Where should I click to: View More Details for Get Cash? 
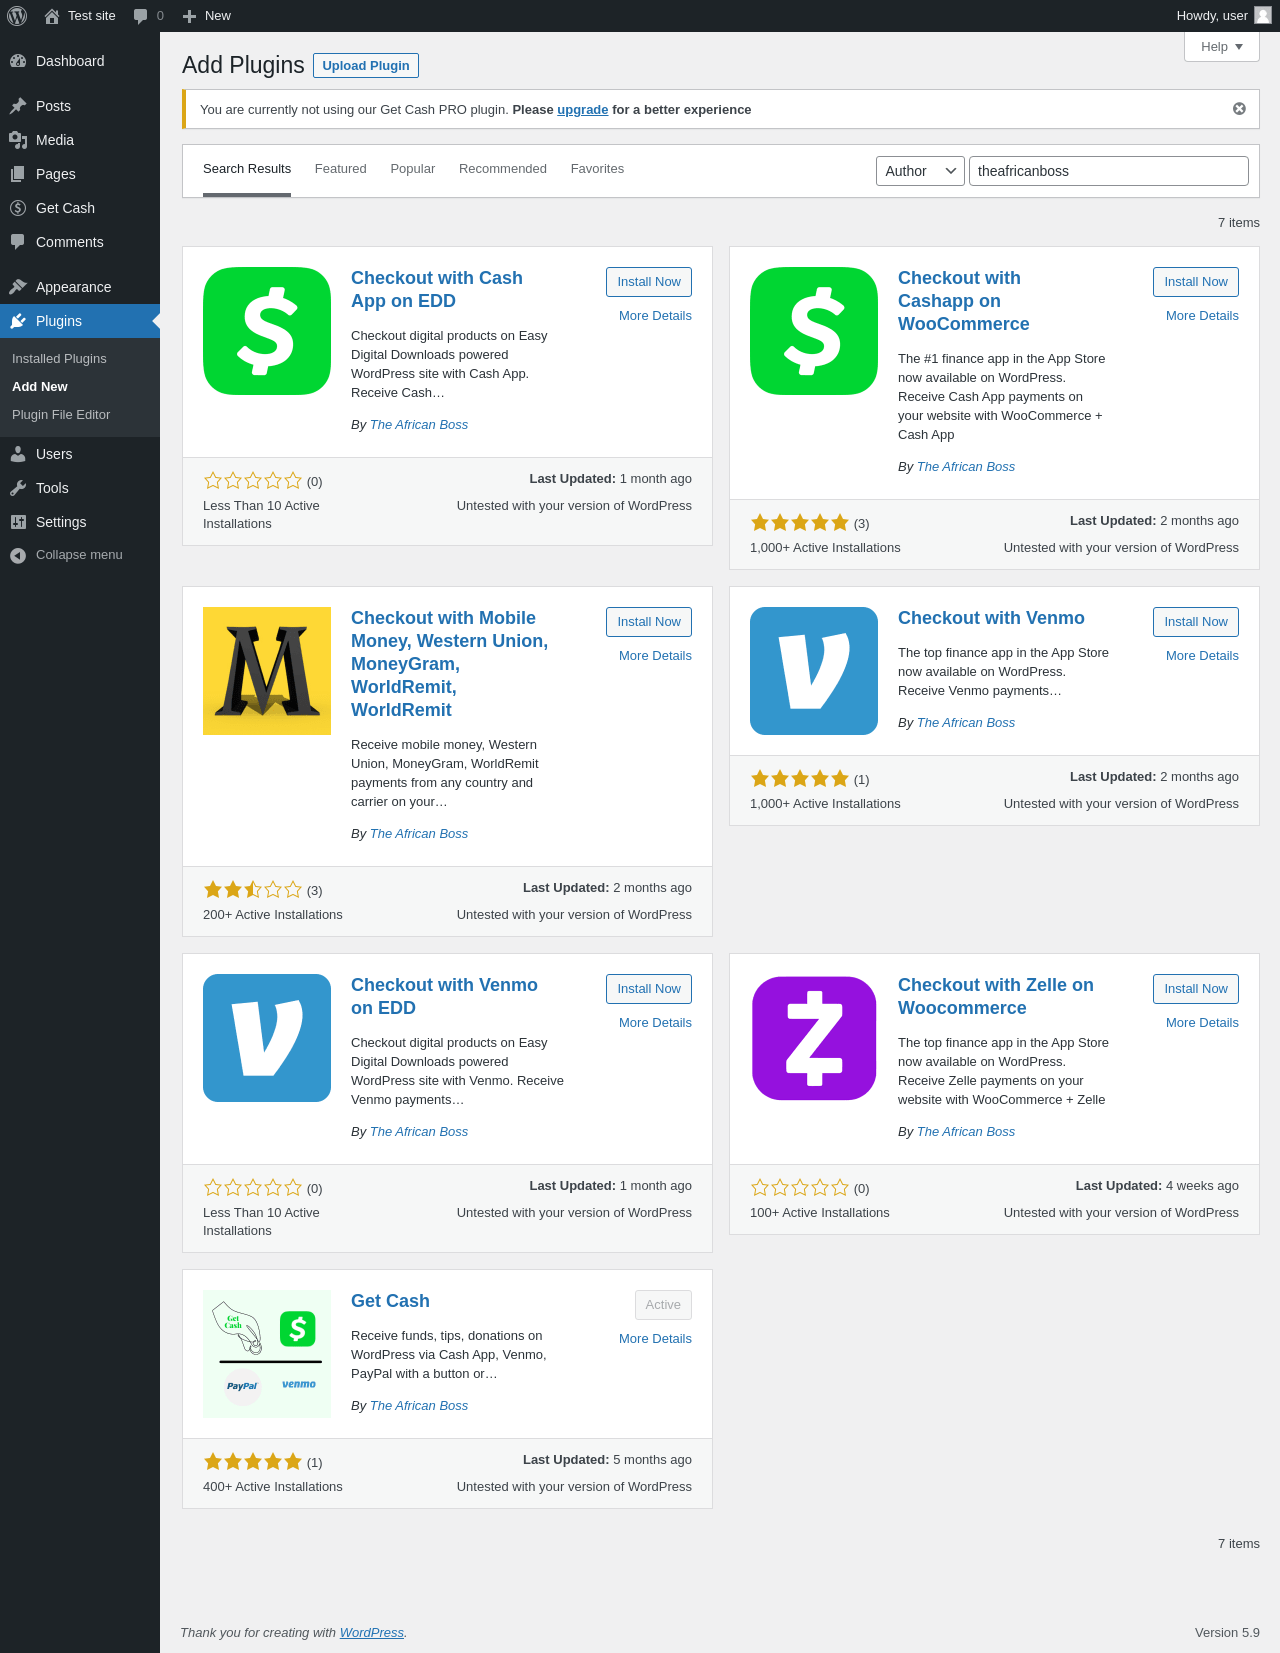[655, 1339]
